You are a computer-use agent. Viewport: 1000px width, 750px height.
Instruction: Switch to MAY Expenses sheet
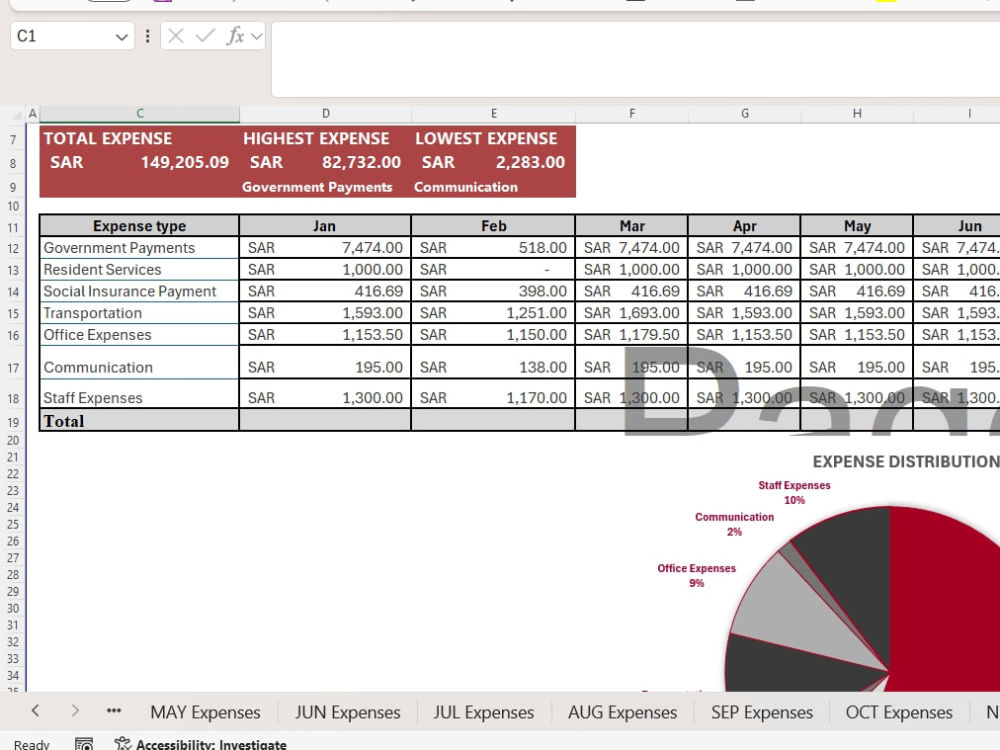[x=205, y=712]
